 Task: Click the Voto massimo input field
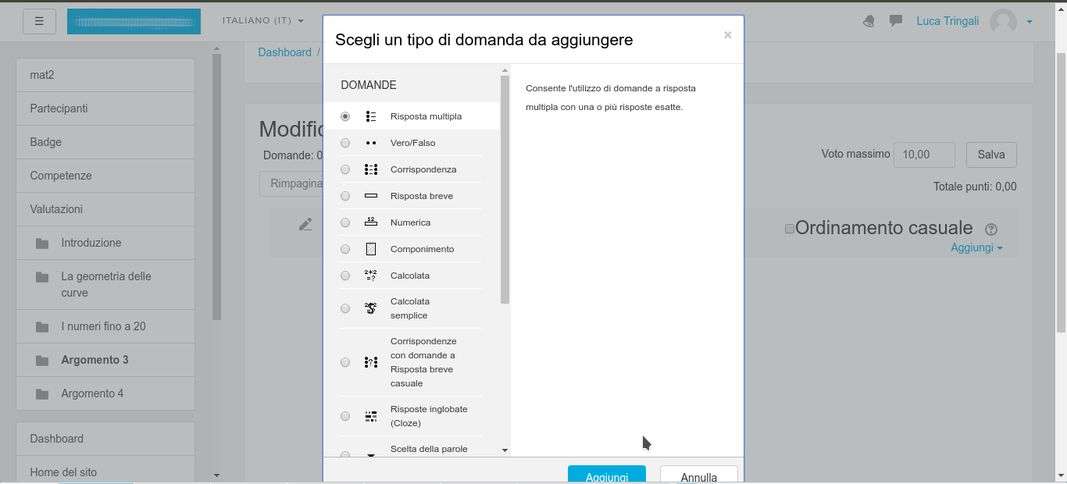pyautogui.click(x=924, y=155)
